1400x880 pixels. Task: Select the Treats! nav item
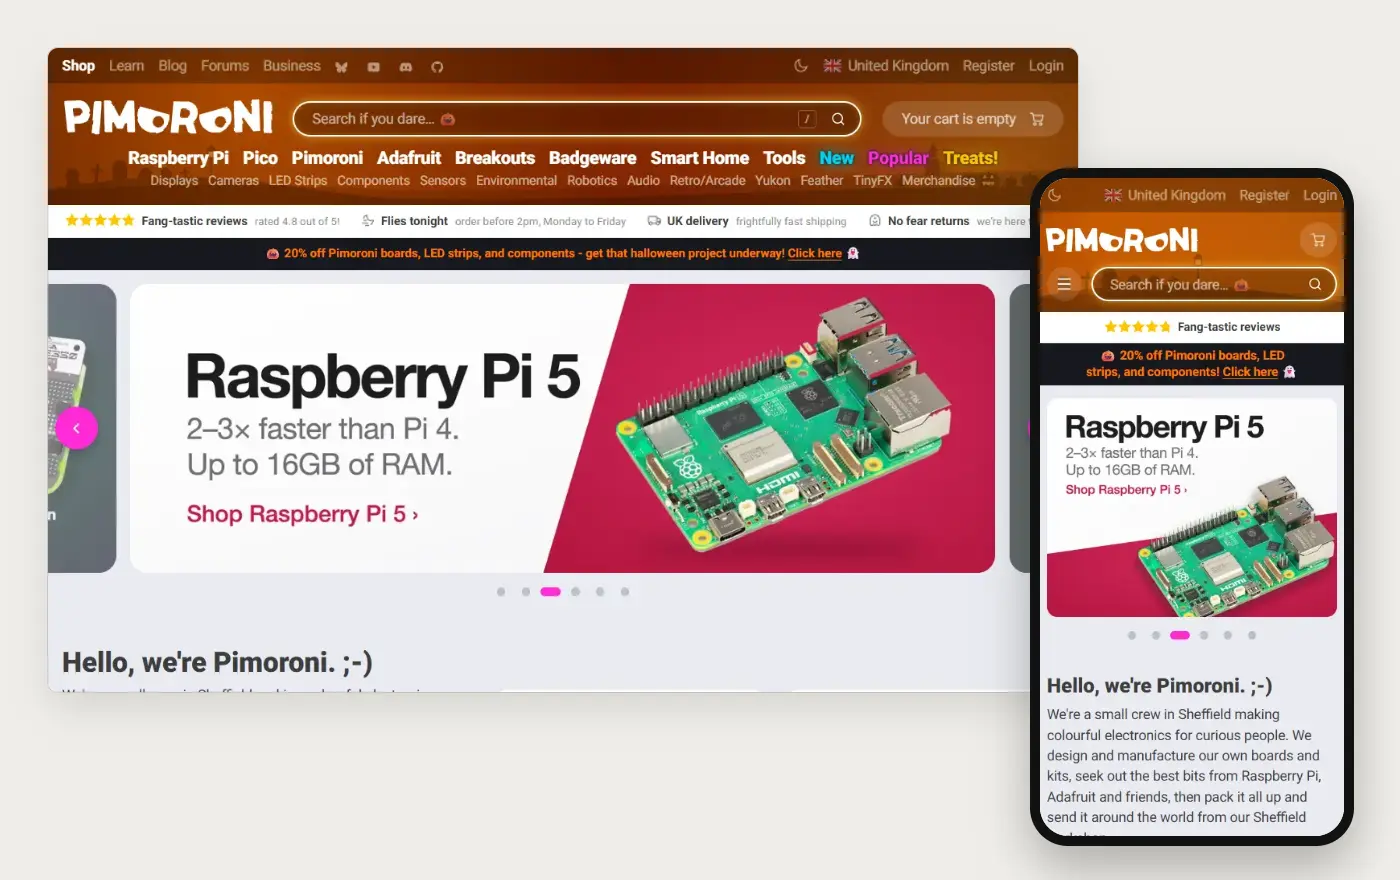[971, 158]
